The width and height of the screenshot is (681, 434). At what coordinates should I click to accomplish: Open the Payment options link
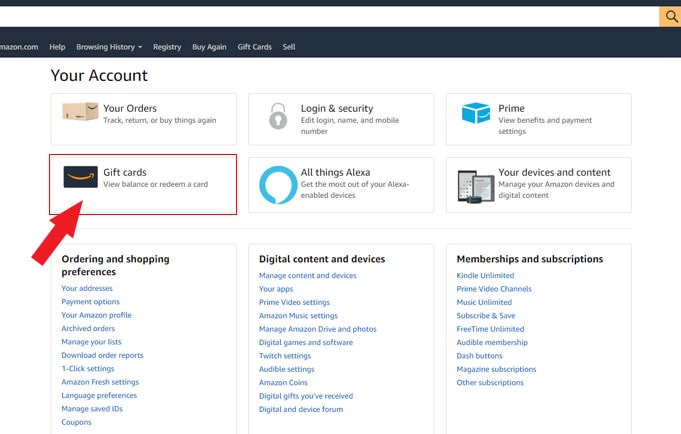[x=90, y=302]
